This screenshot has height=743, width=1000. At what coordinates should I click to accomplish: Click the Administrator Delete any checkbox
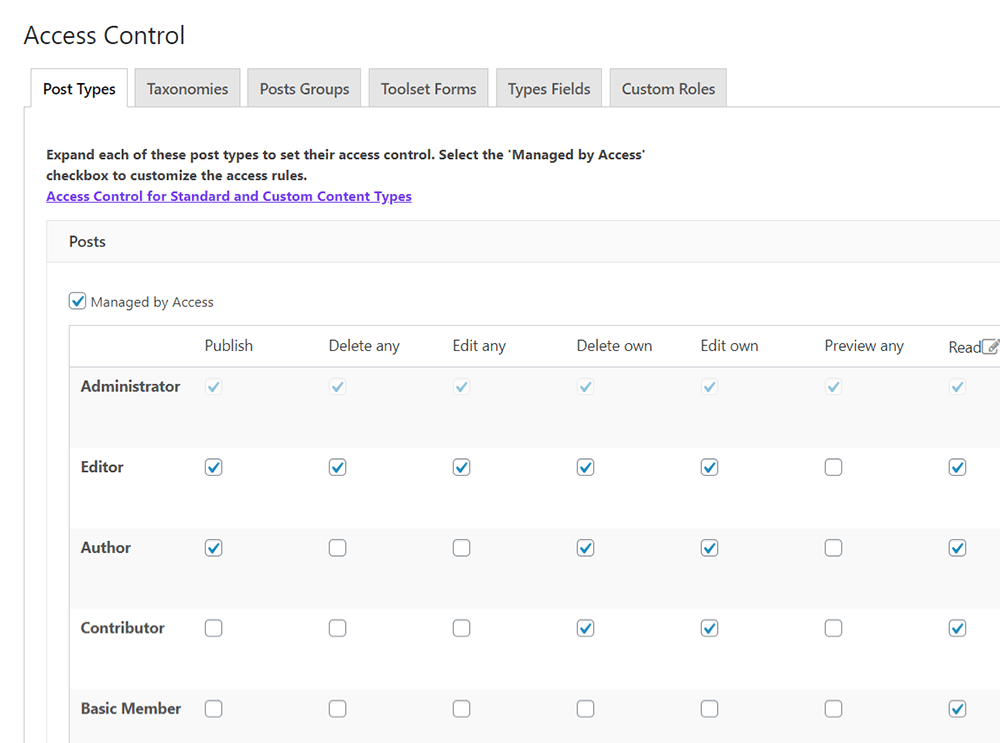(x=337, y=386)
